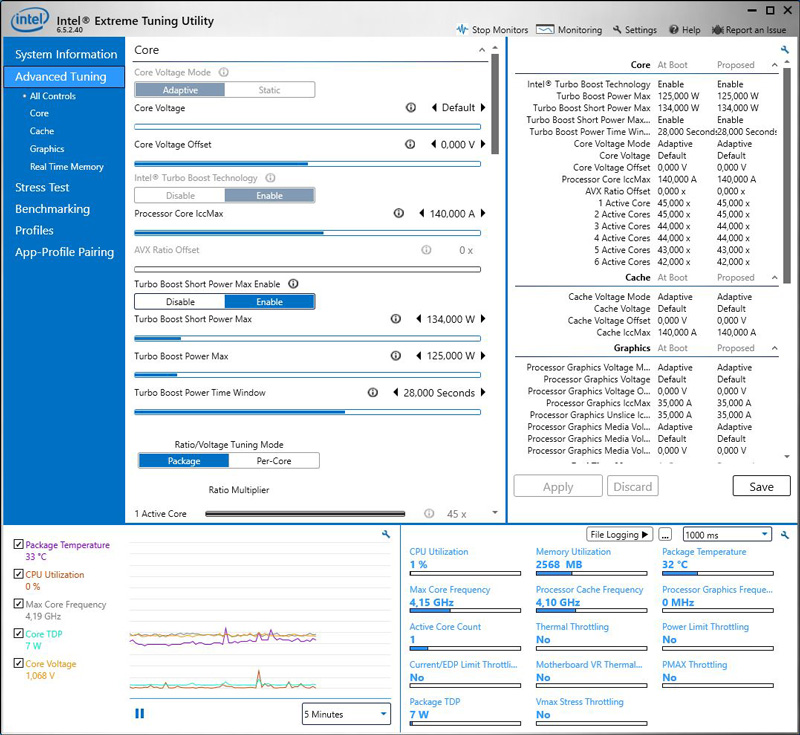
Task: Click the ellipsis button beside File Logging
Action: point(665,535)
